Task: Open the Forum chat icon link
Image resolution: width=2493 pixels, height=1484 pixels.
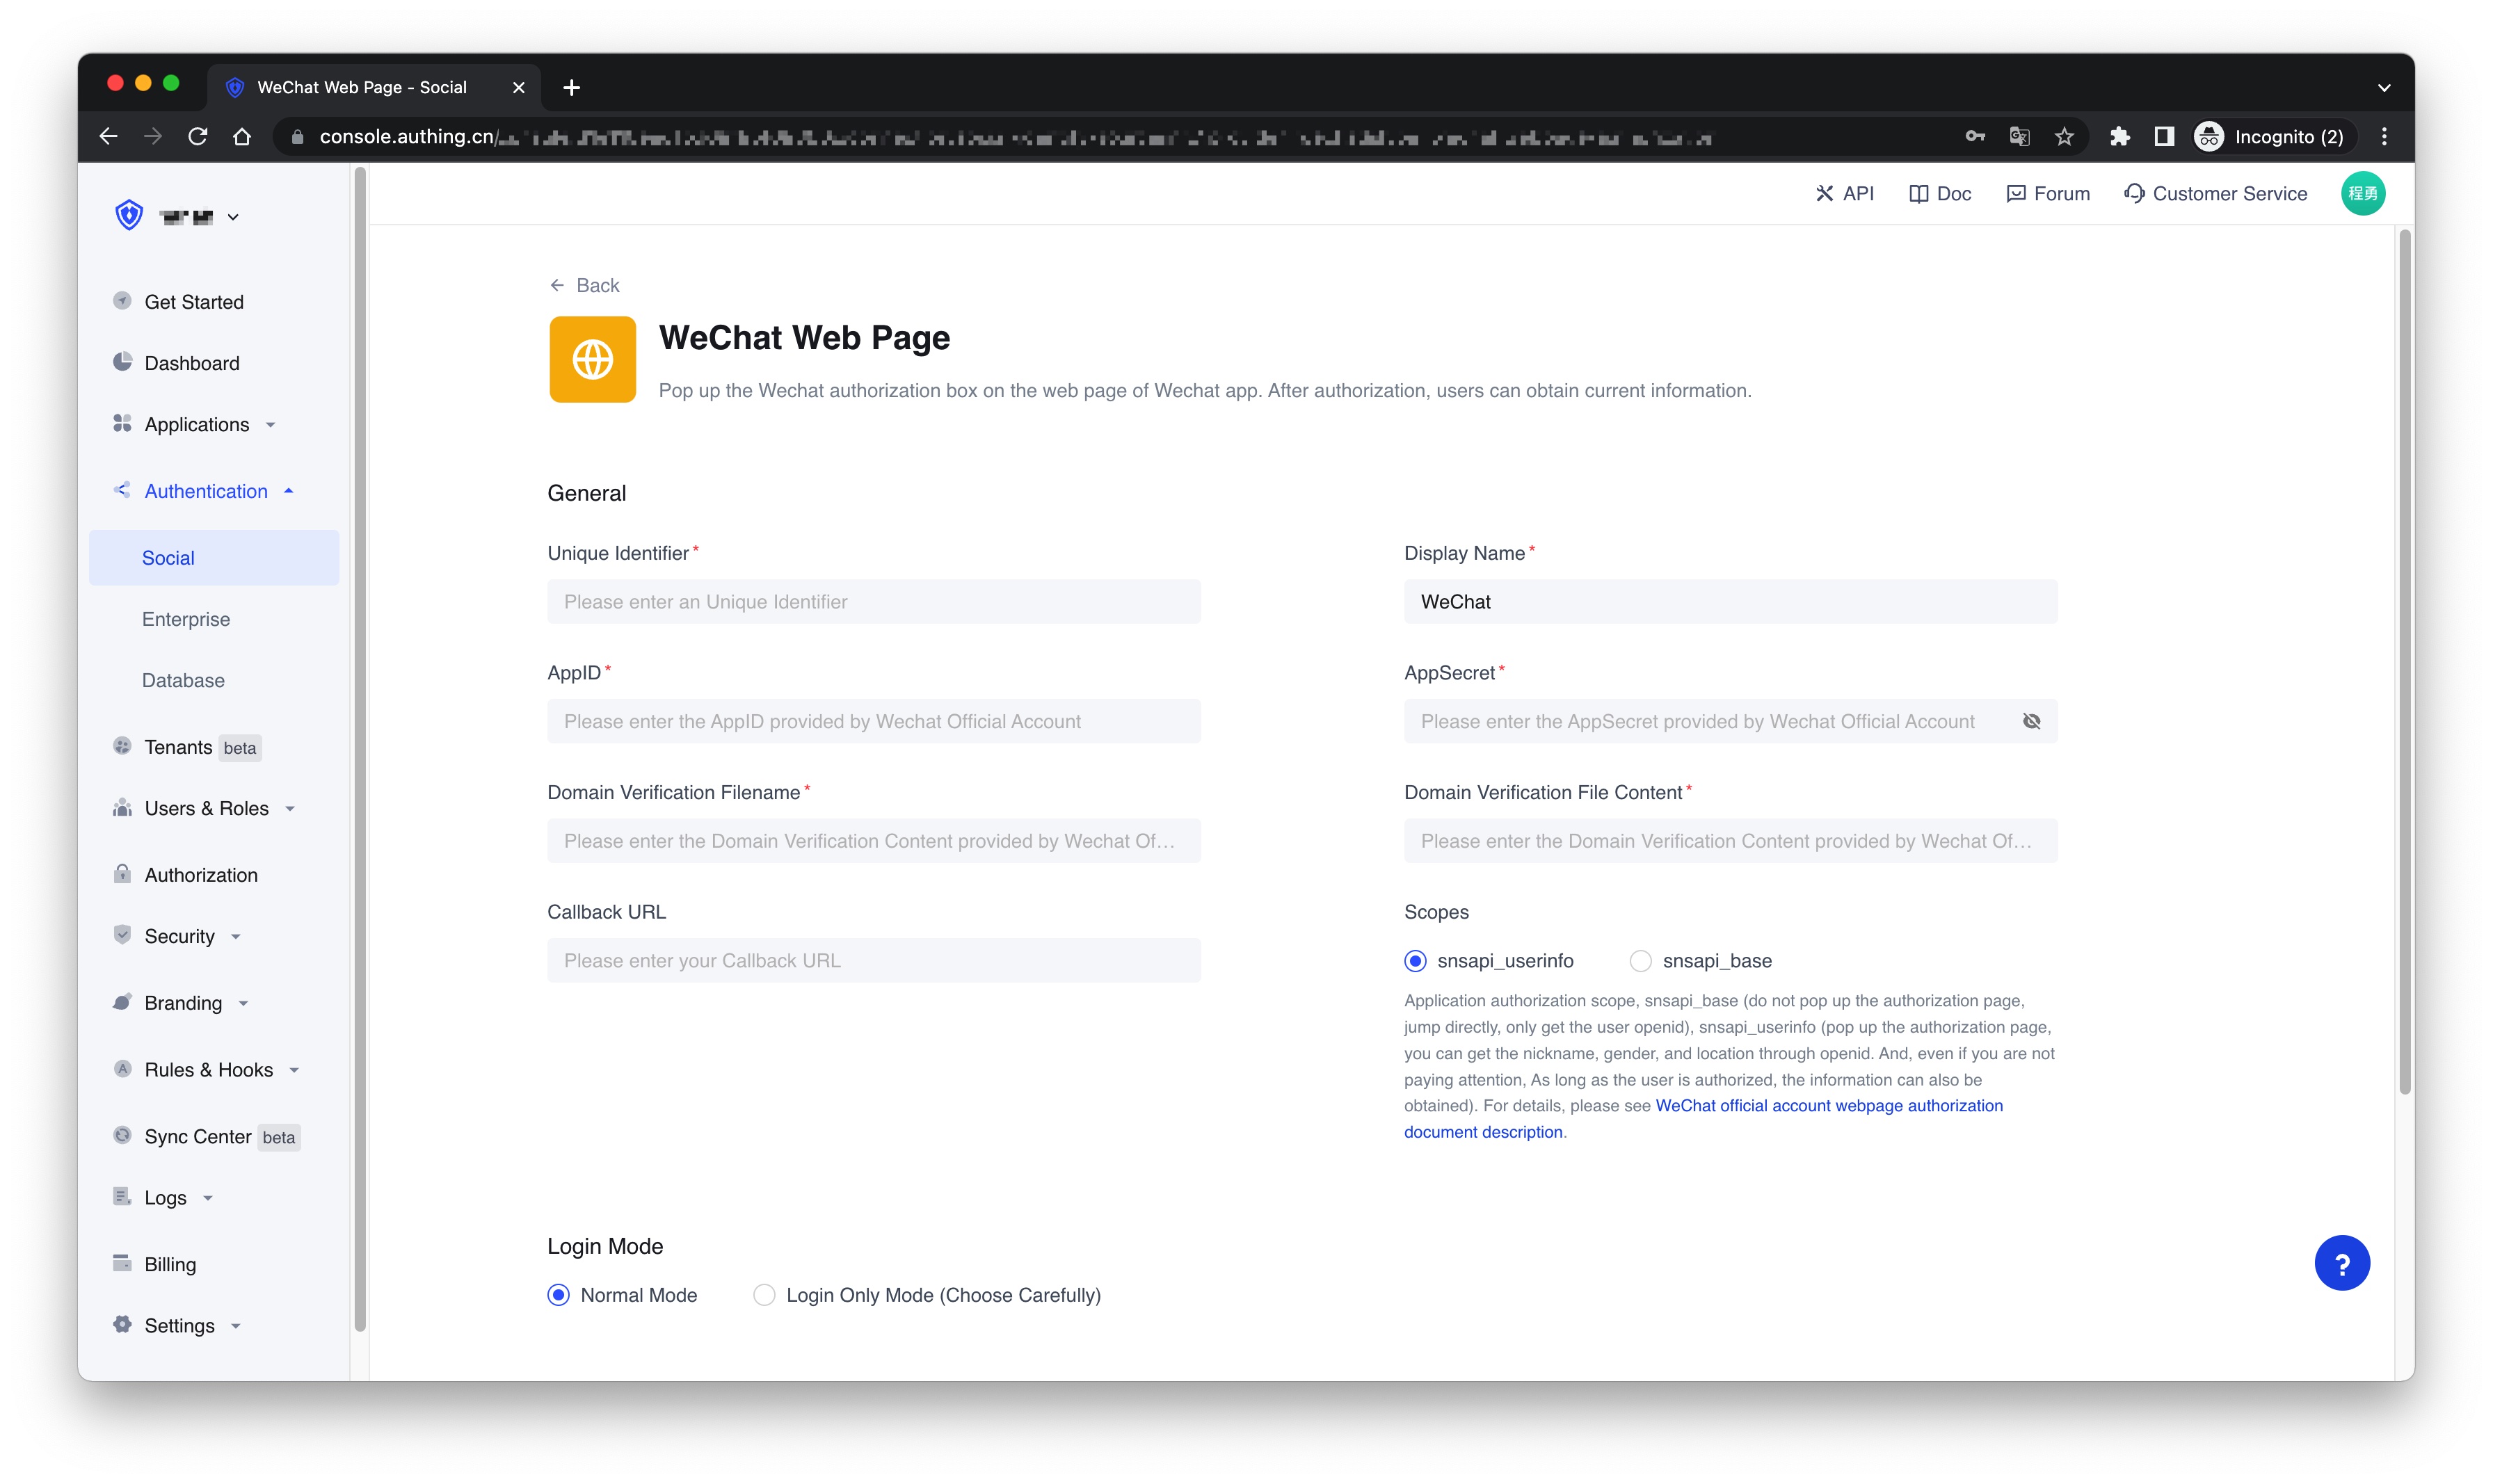Action: pos(2015,194)
